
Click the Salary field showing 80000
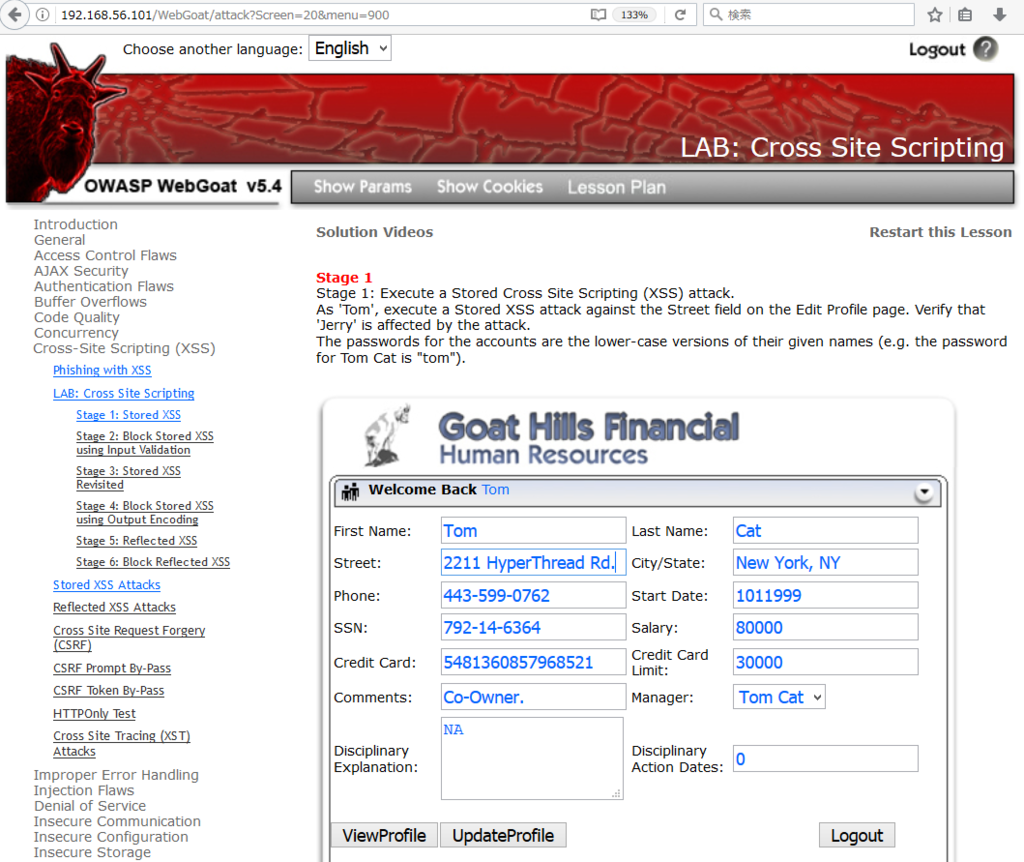[x=825, y=628]
